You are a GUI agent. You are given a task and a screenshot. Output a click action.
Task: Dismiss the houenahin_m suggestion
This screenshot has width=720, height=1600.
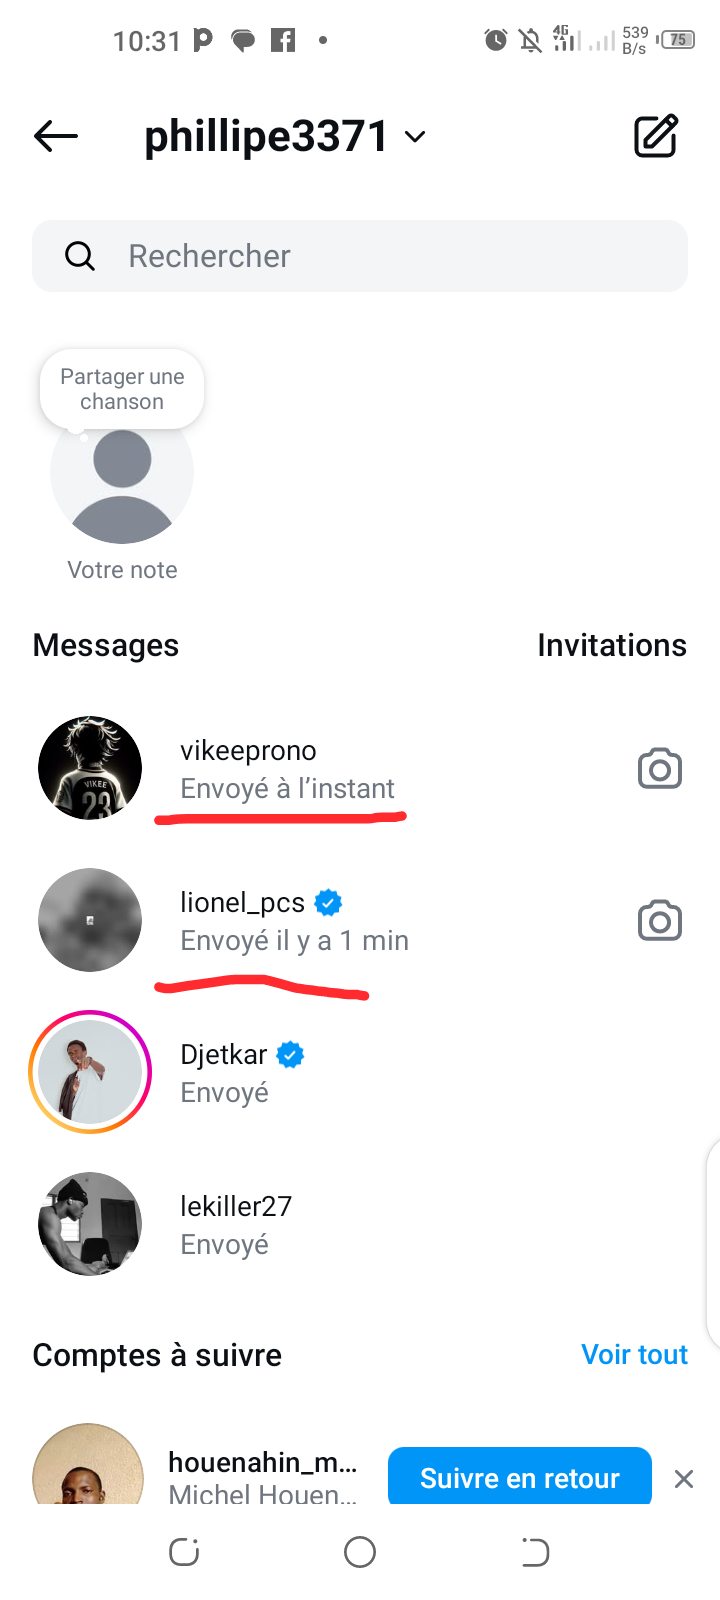684,1479
